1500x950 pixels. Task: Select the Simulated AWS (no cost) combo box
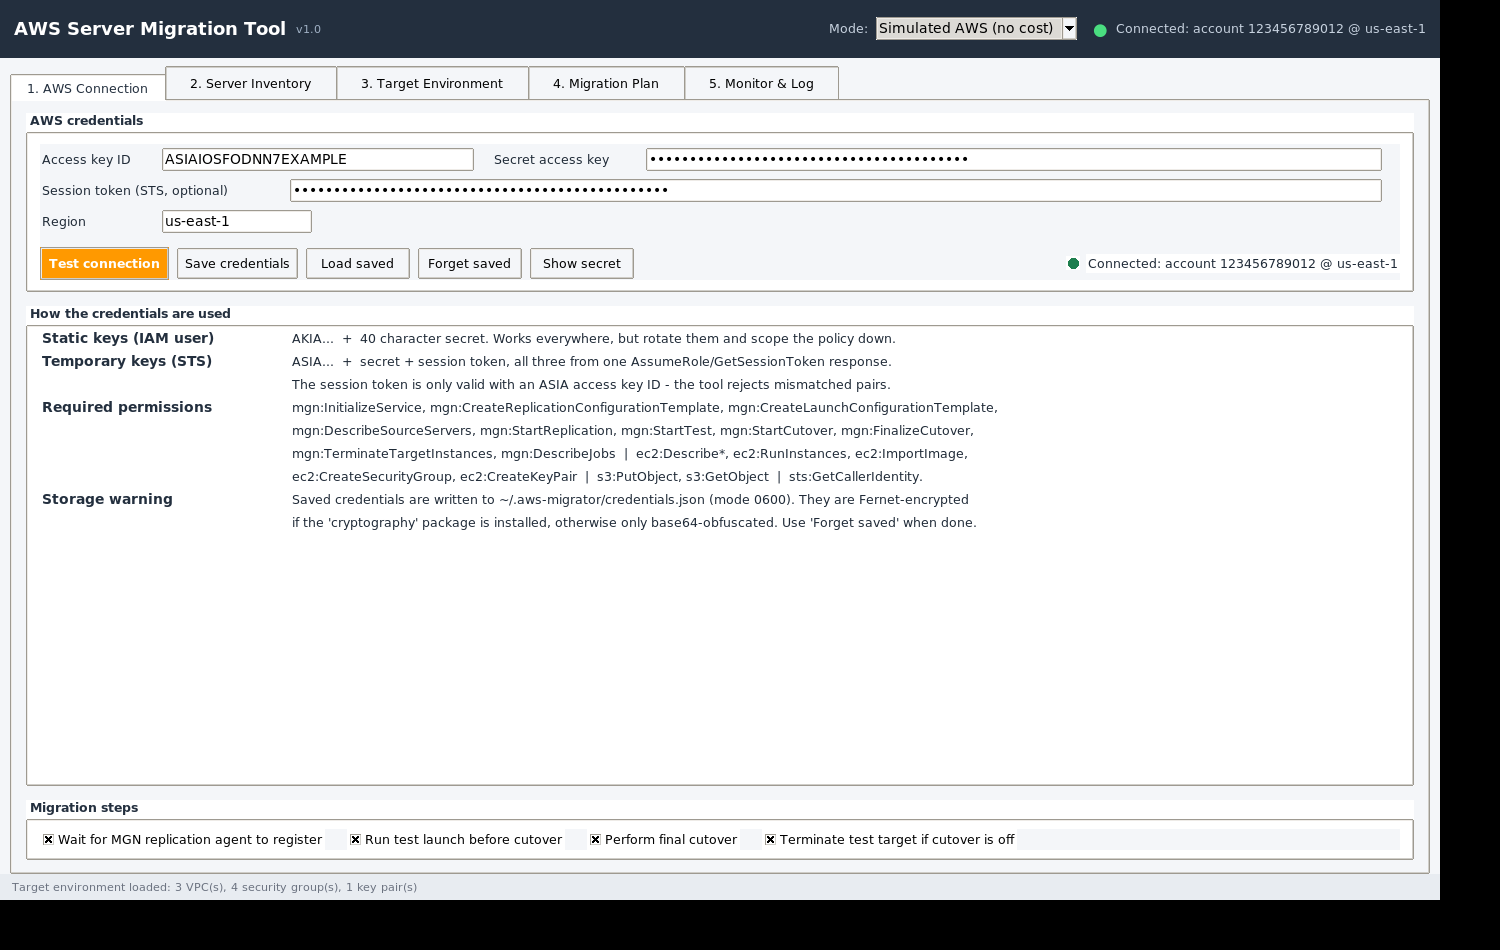[x=976, y=29]
